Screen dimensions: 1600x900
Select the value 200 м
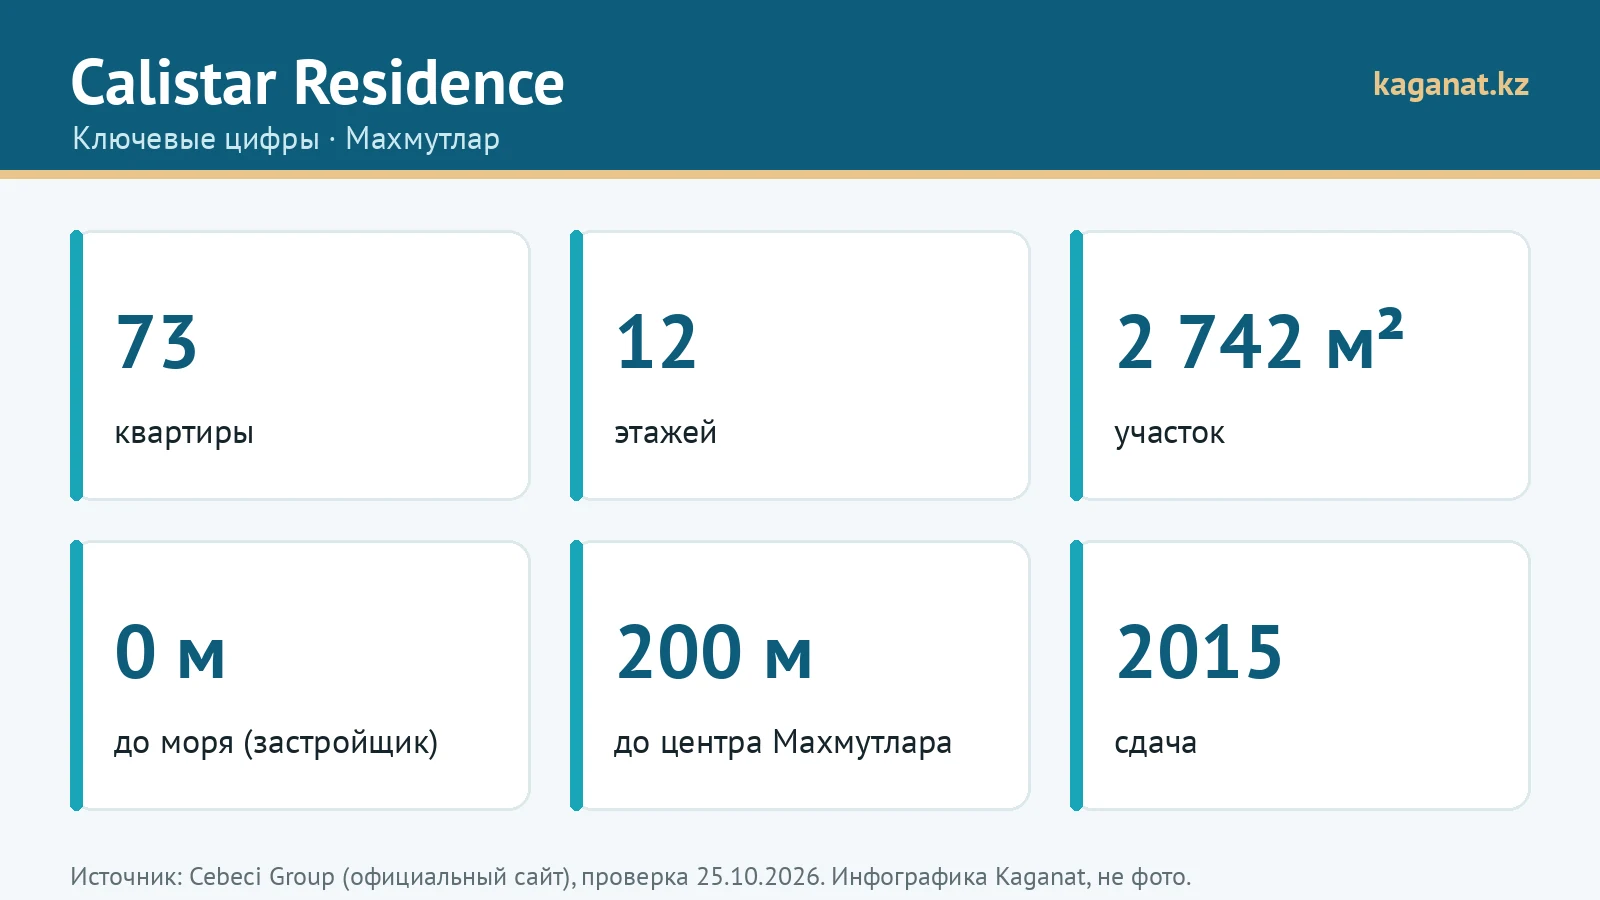tap(714, 652)
